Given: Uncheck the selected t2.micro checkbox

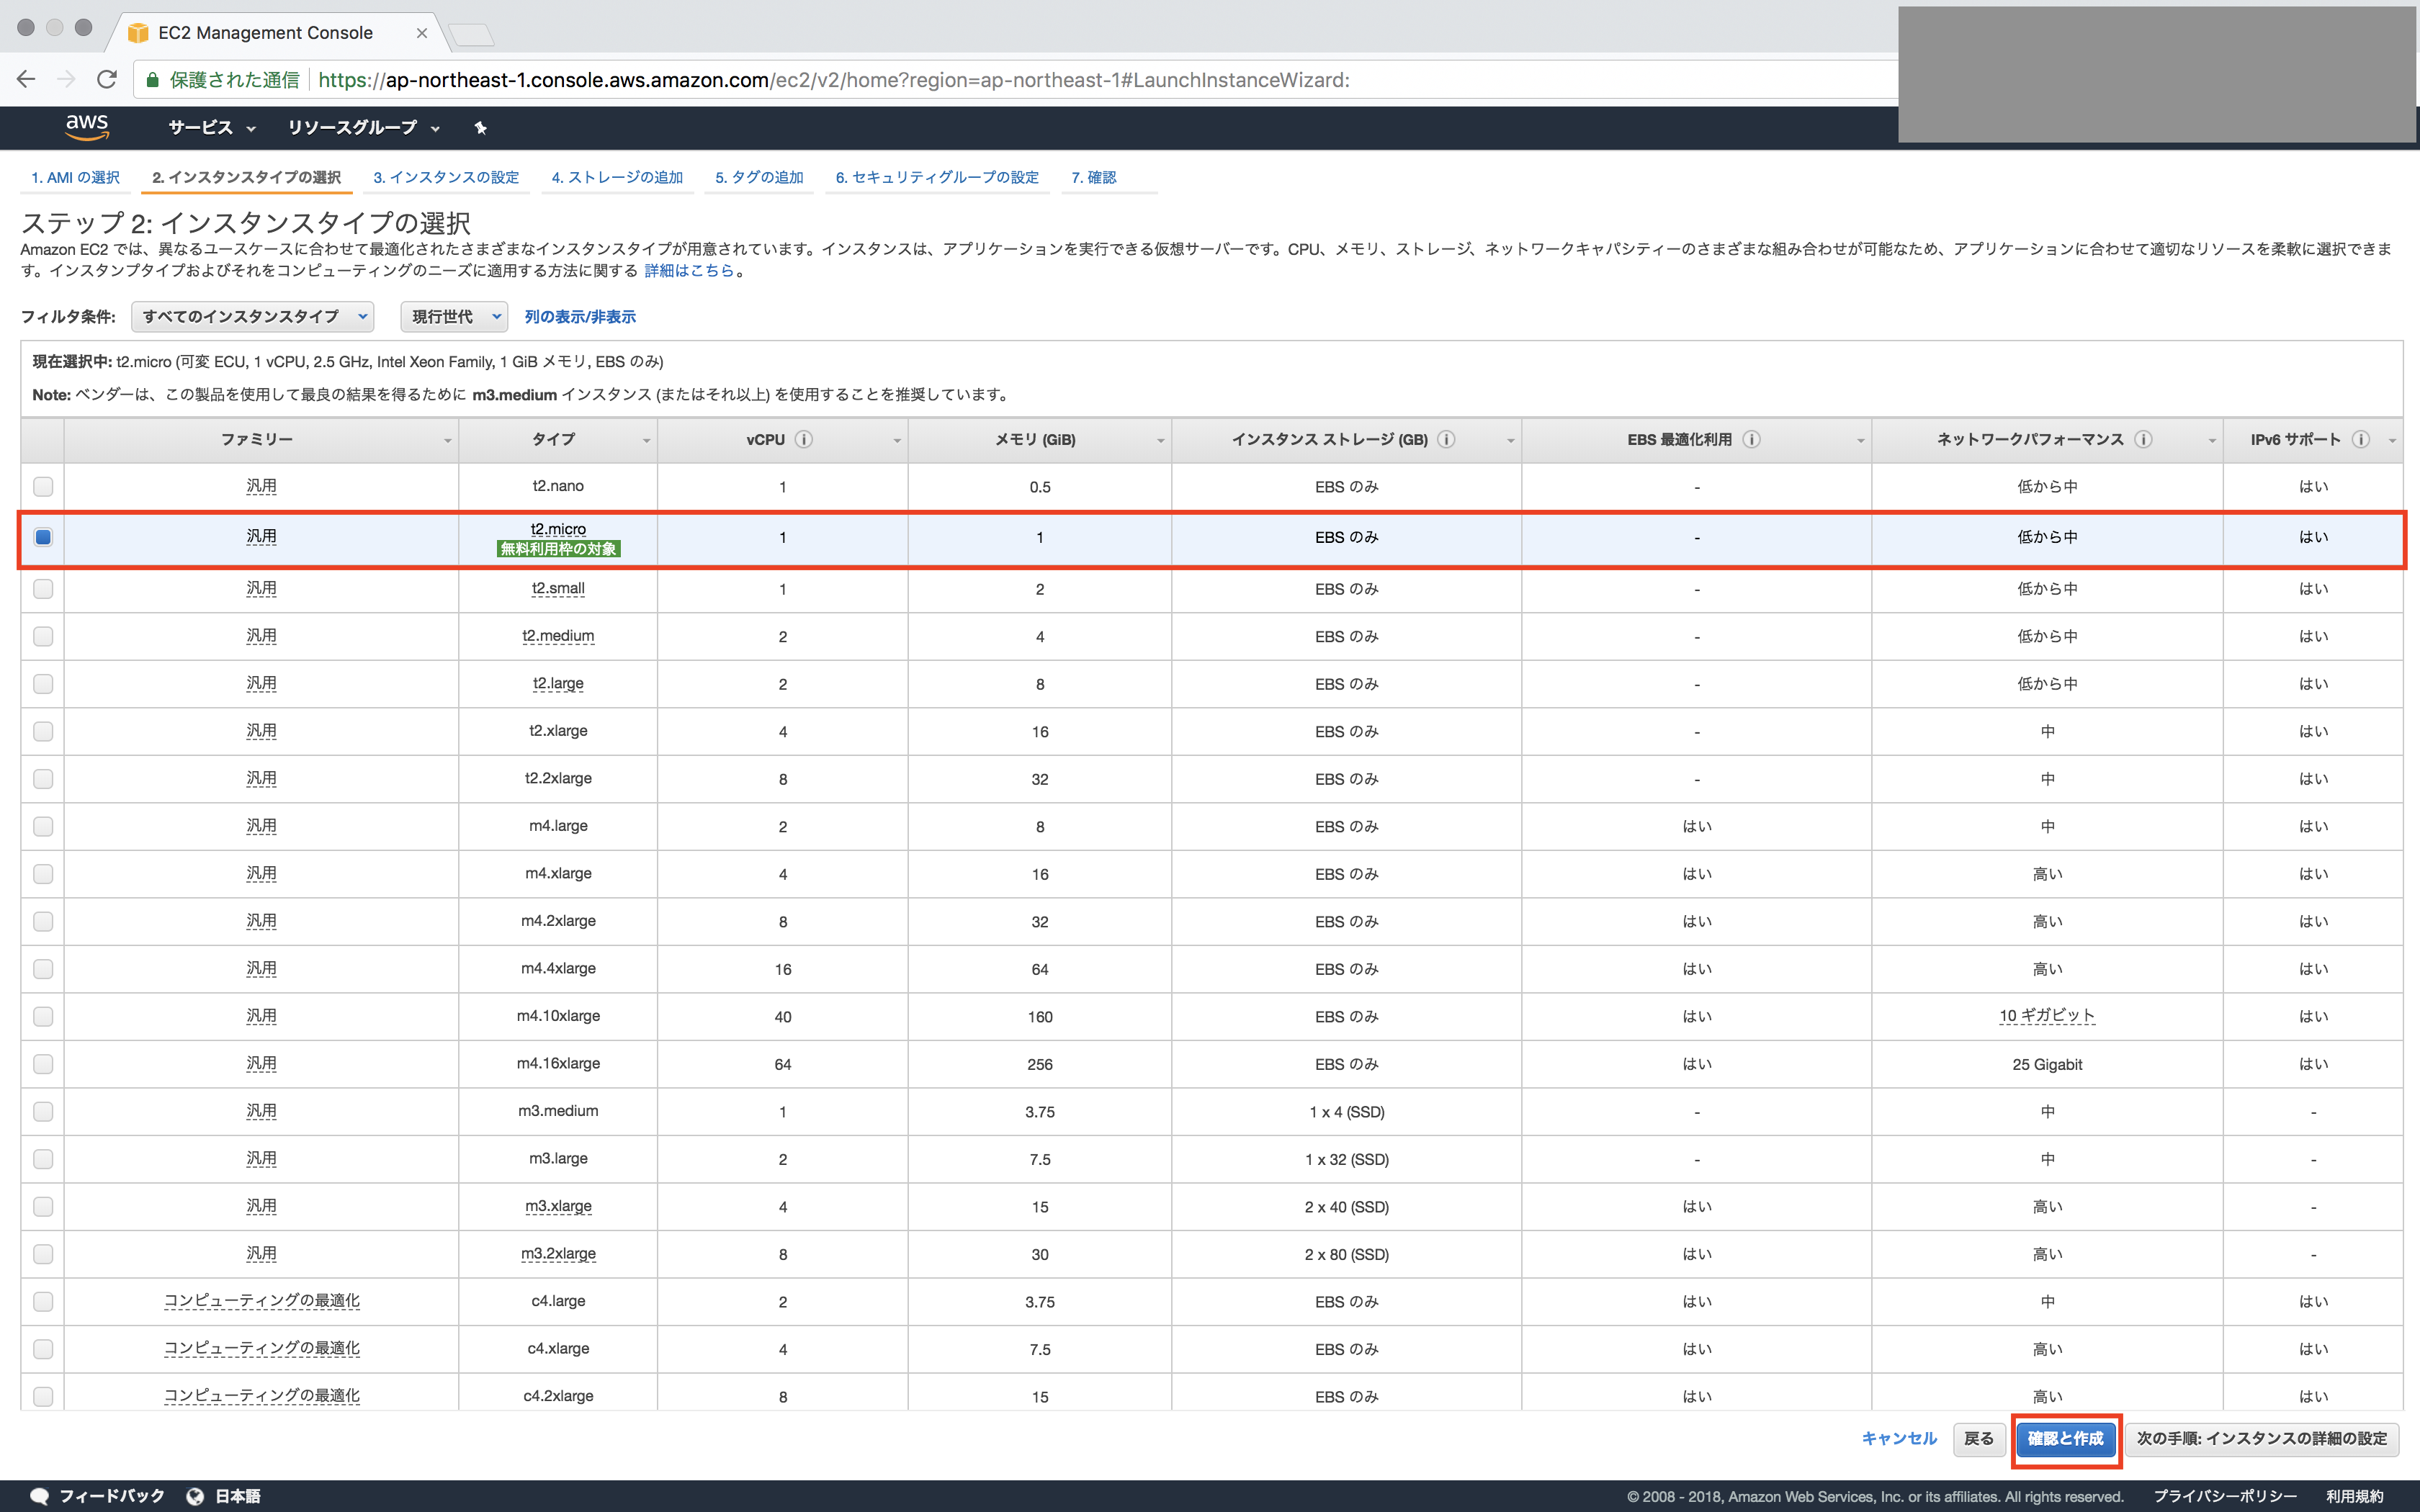Looking at the screenshot, I should tap(43, 537).
